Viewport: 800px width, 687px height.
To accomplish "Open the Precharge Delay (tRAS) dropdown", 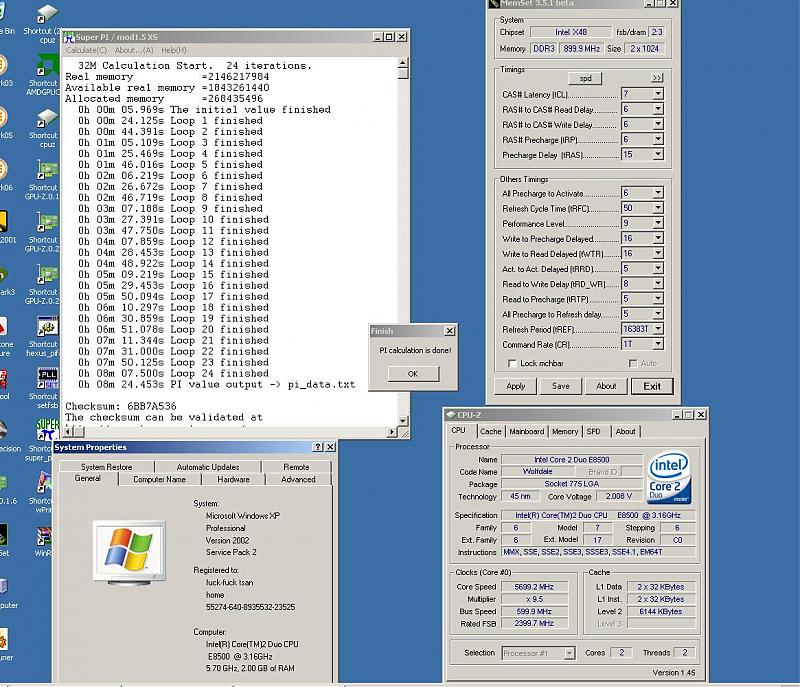I will (658, 155).
